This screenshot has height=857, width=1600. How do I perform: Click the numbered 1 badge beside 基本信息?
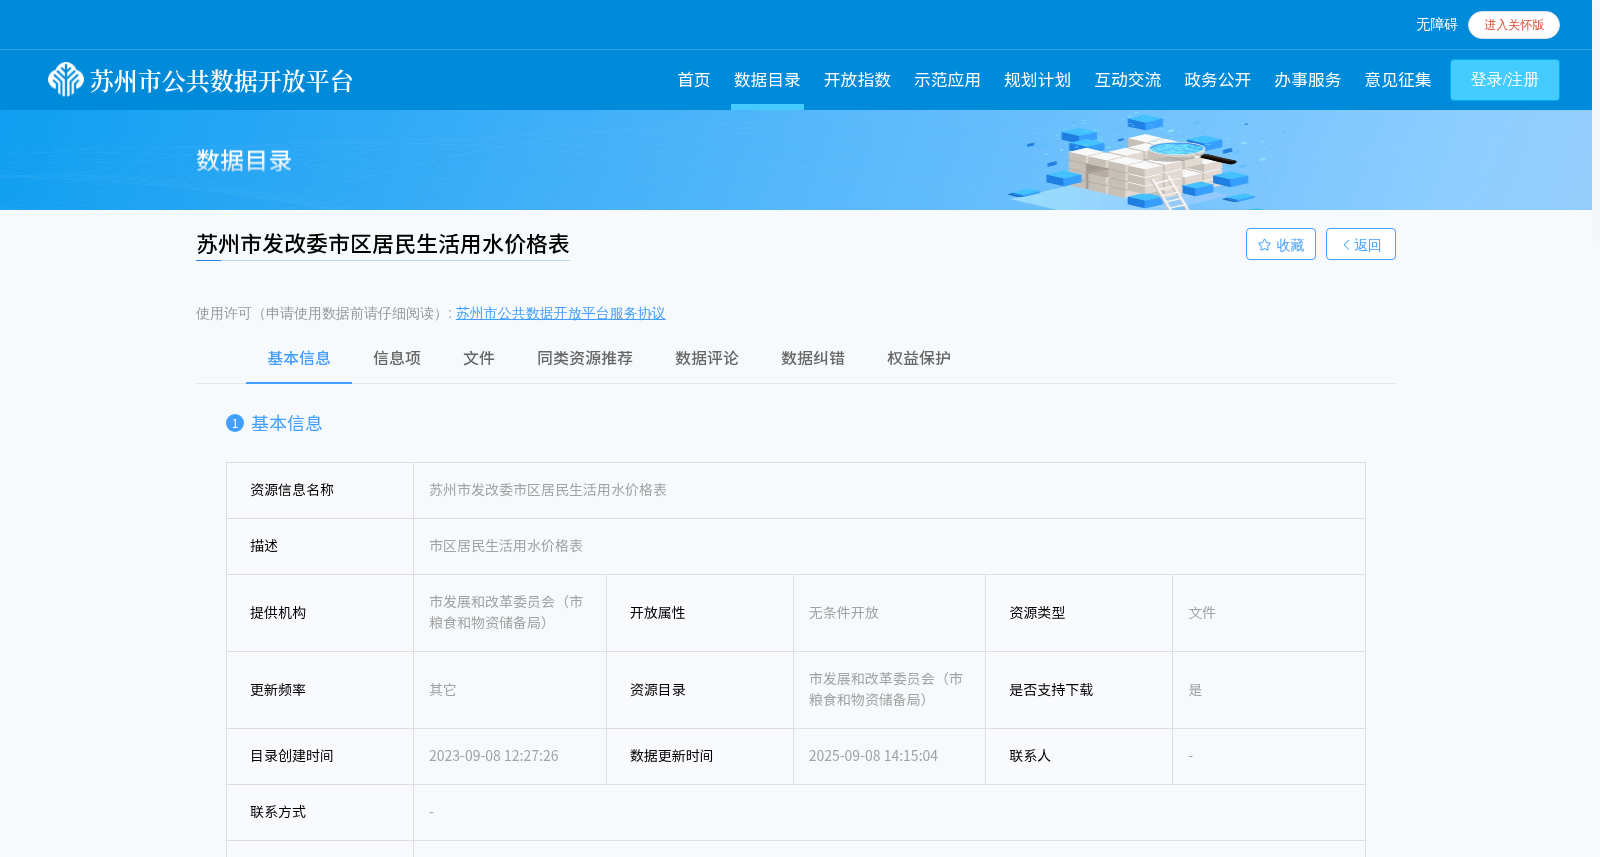pyautogui.click(x=235, y=423)
